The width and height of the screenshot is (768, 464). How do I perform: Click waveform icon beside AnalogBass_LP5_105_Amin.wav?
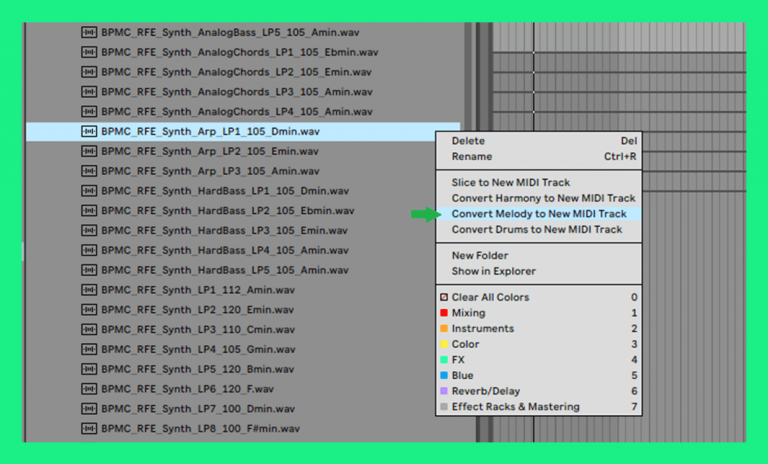(x=88, y=32)
